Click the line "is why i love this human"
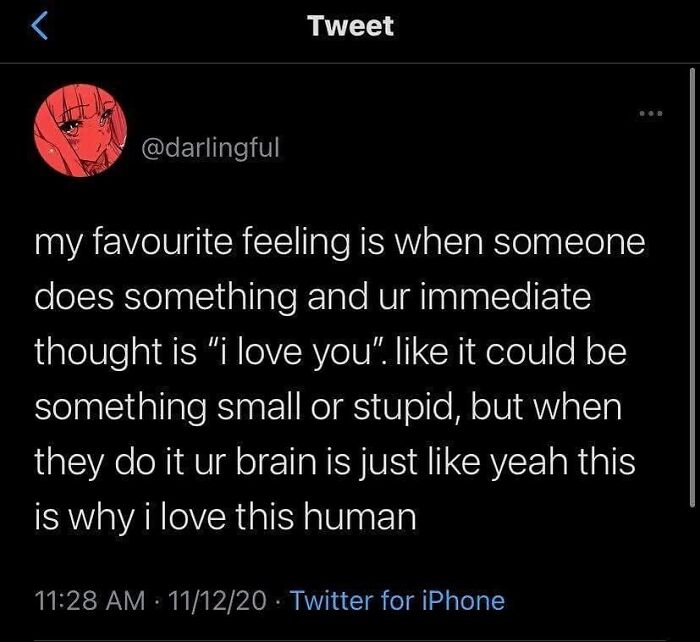Viewport: 700px width, 642px height. [x=225, y=518]
